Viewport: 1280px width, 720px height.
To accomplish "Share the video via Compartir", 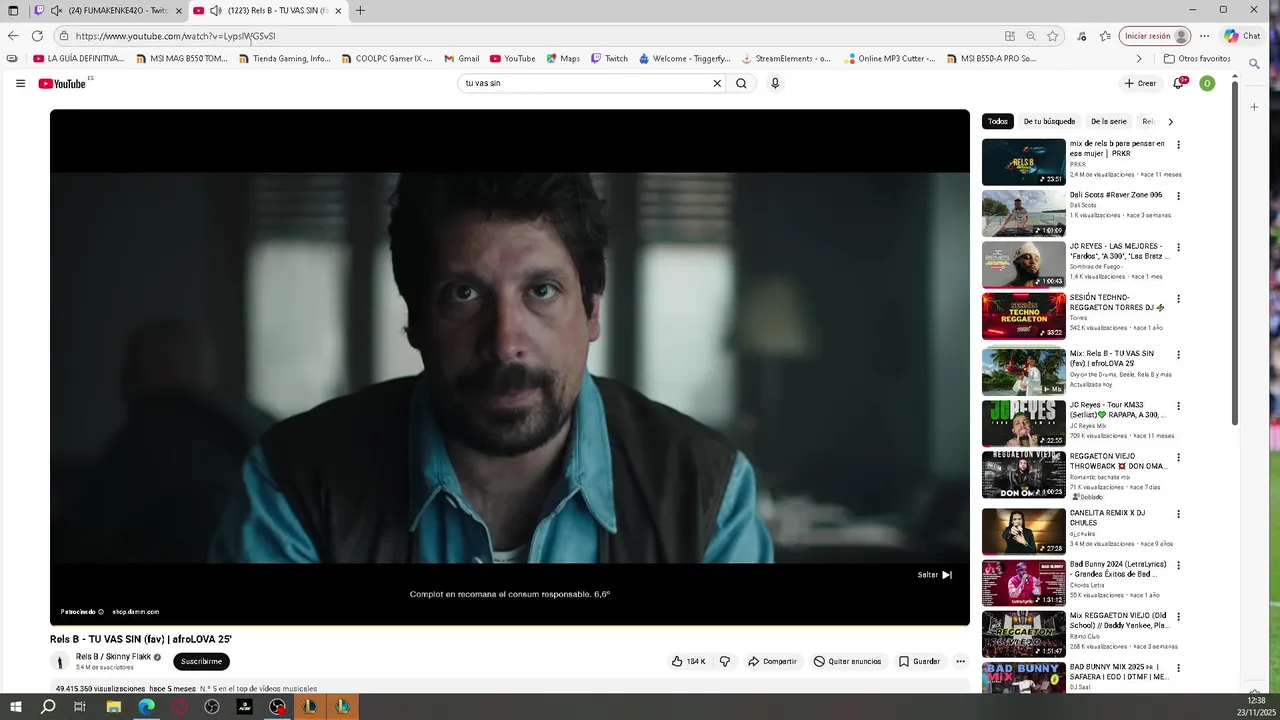I will [x=773, y=661].
